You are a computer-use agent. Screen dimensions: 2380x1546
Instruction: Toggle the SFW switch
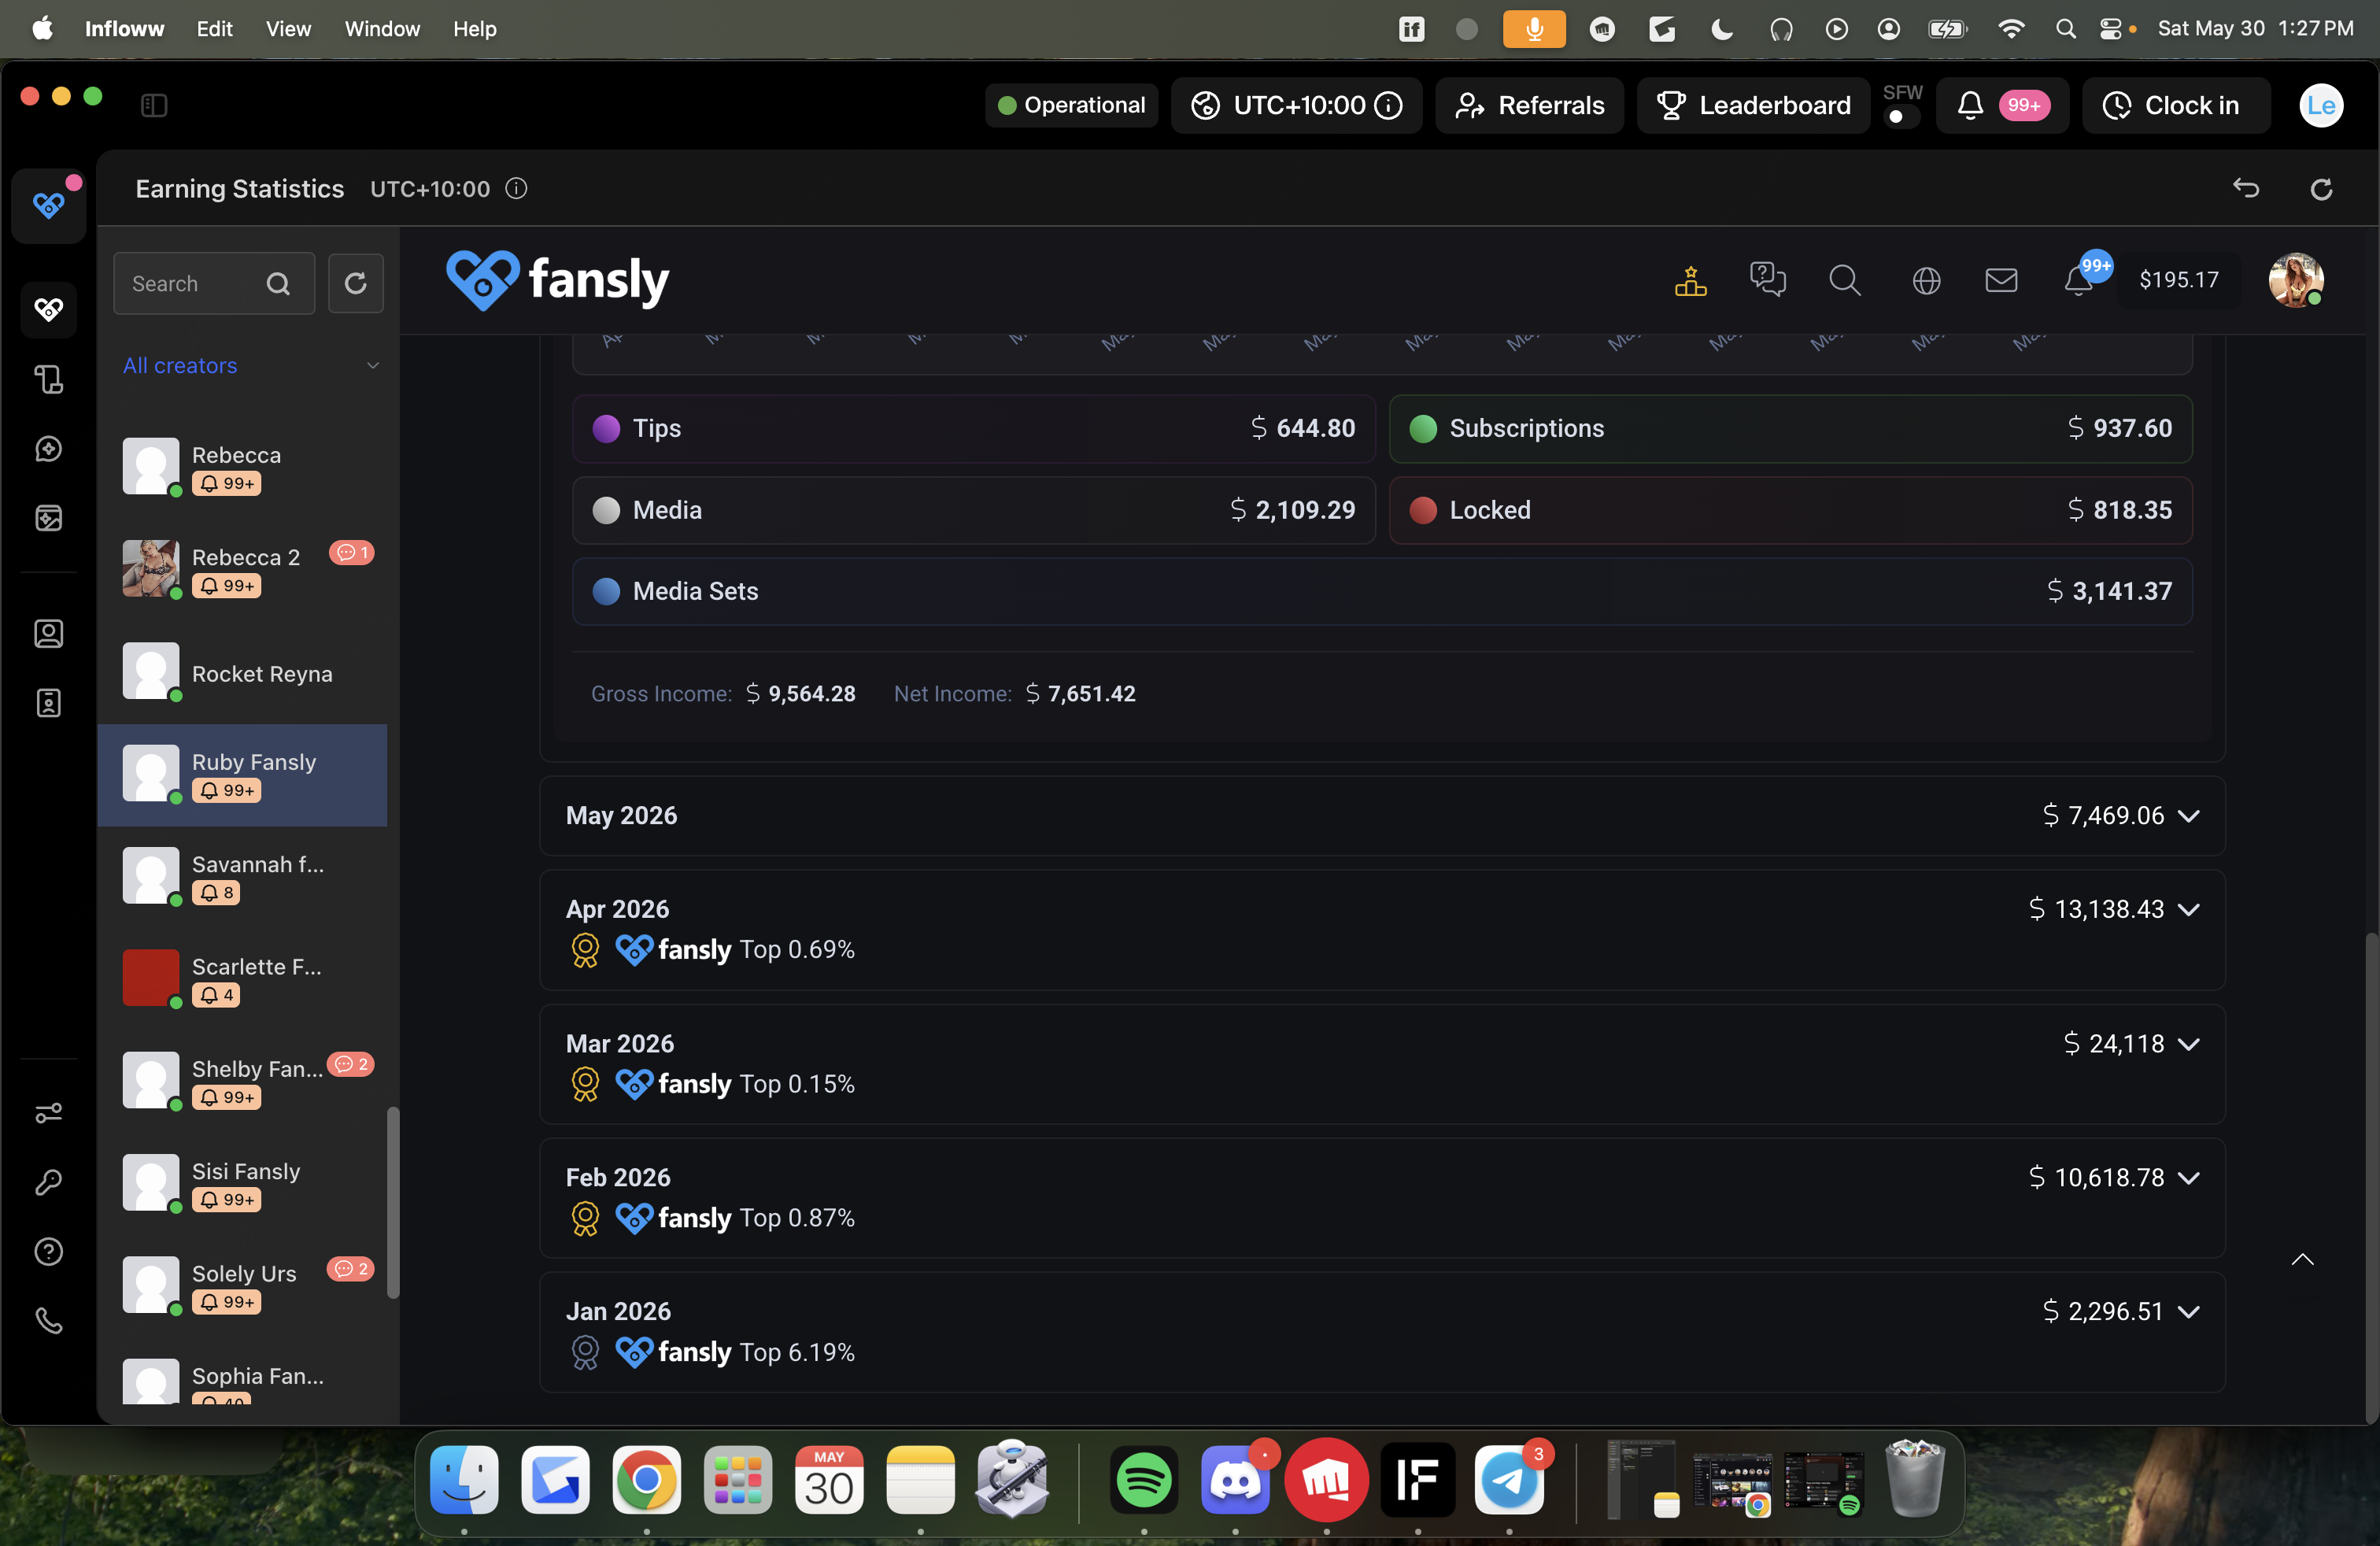(1901, 117)
